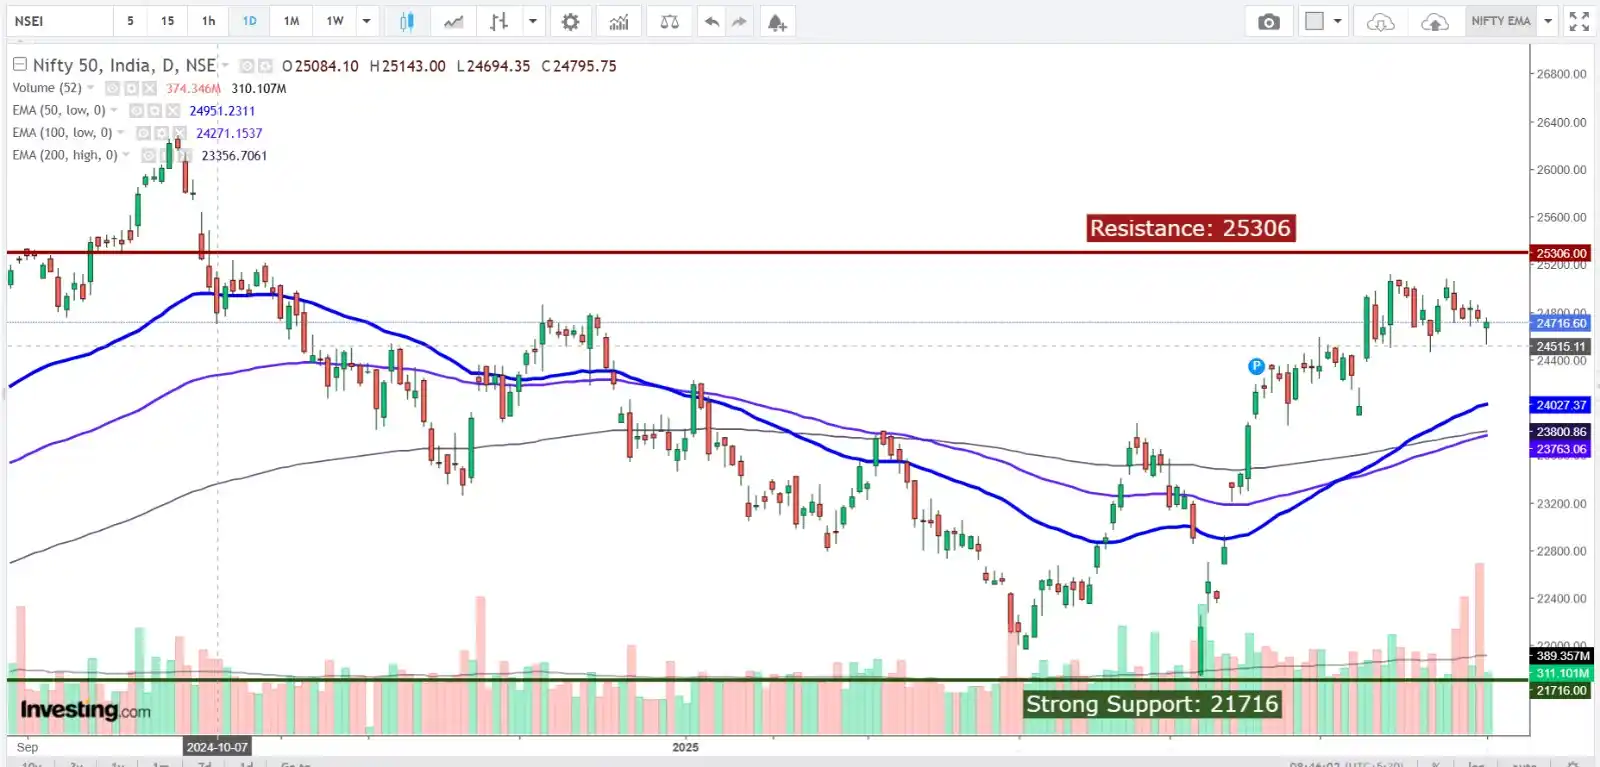1600x767 pixels.
Task: Click the 389.357M volume axis label
Action: tap(1562, 656)
